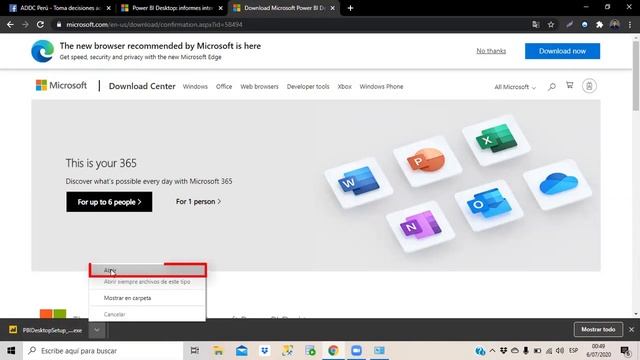Close the downloads bar
Screen dimensions: 640x360
pyautogui.click(x=631, y=329)
